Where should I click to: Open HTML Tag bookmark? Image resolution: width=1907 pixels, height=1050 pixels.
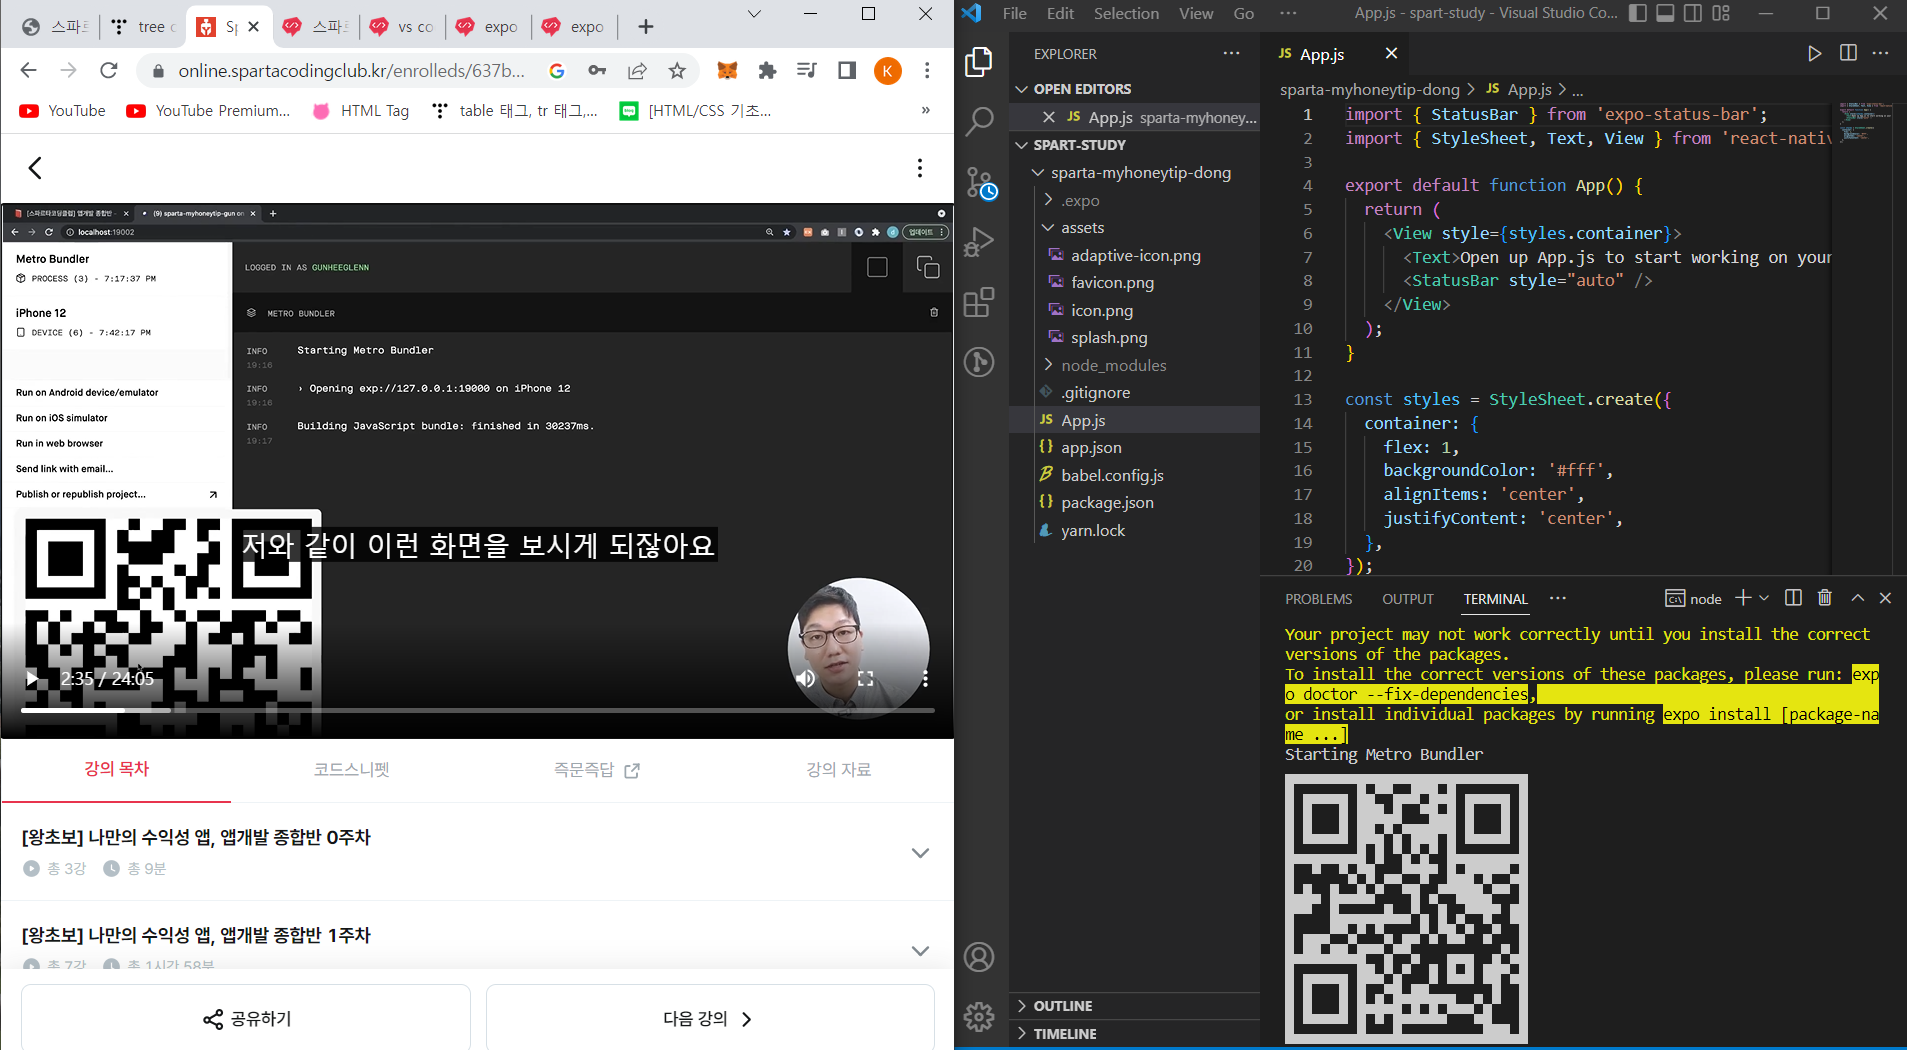(361, 111)
